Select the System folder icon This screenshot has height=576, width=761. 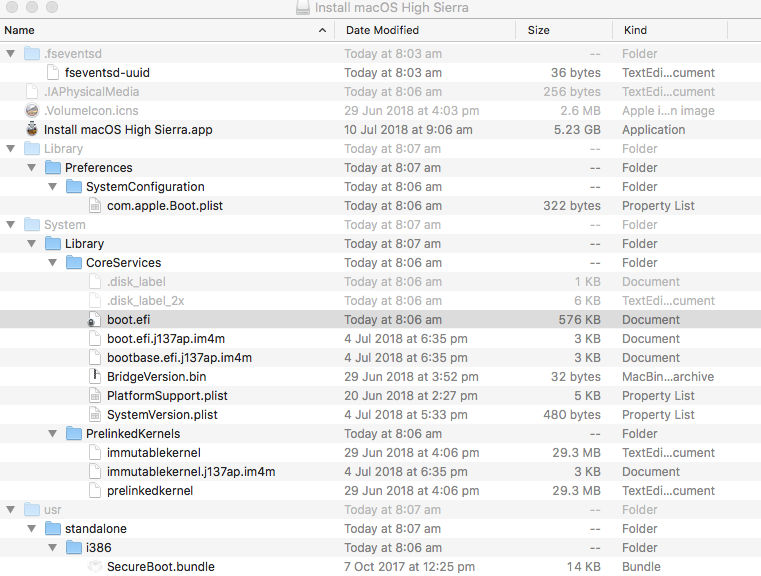click(x=32, y=225)
